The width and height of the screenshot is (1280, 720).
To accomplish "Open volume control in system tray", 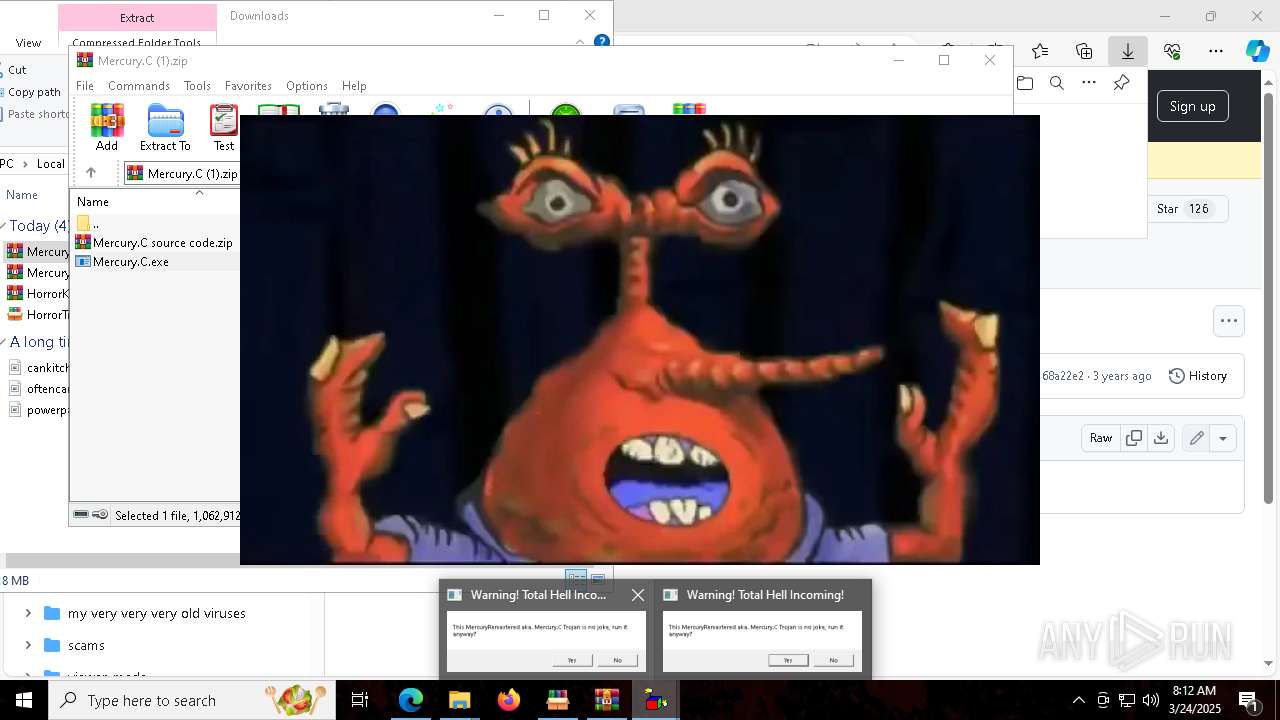I will (x=1151, y=700).
